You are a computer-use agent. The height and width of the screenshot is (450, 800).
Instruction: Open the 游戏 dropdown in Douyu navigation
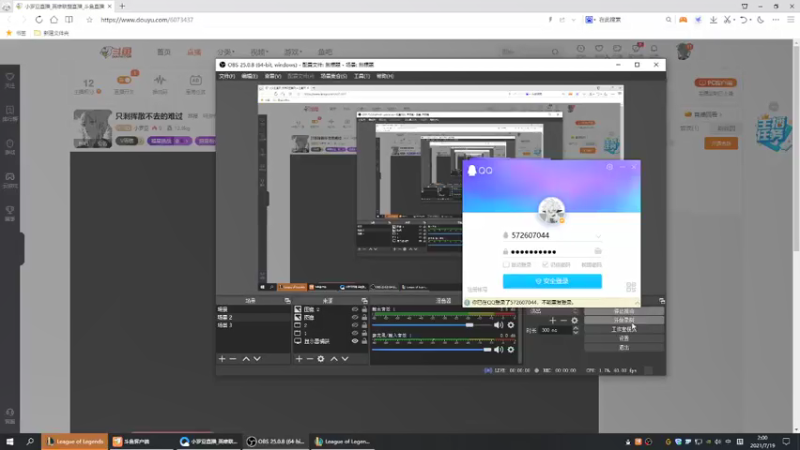(293, 52)
